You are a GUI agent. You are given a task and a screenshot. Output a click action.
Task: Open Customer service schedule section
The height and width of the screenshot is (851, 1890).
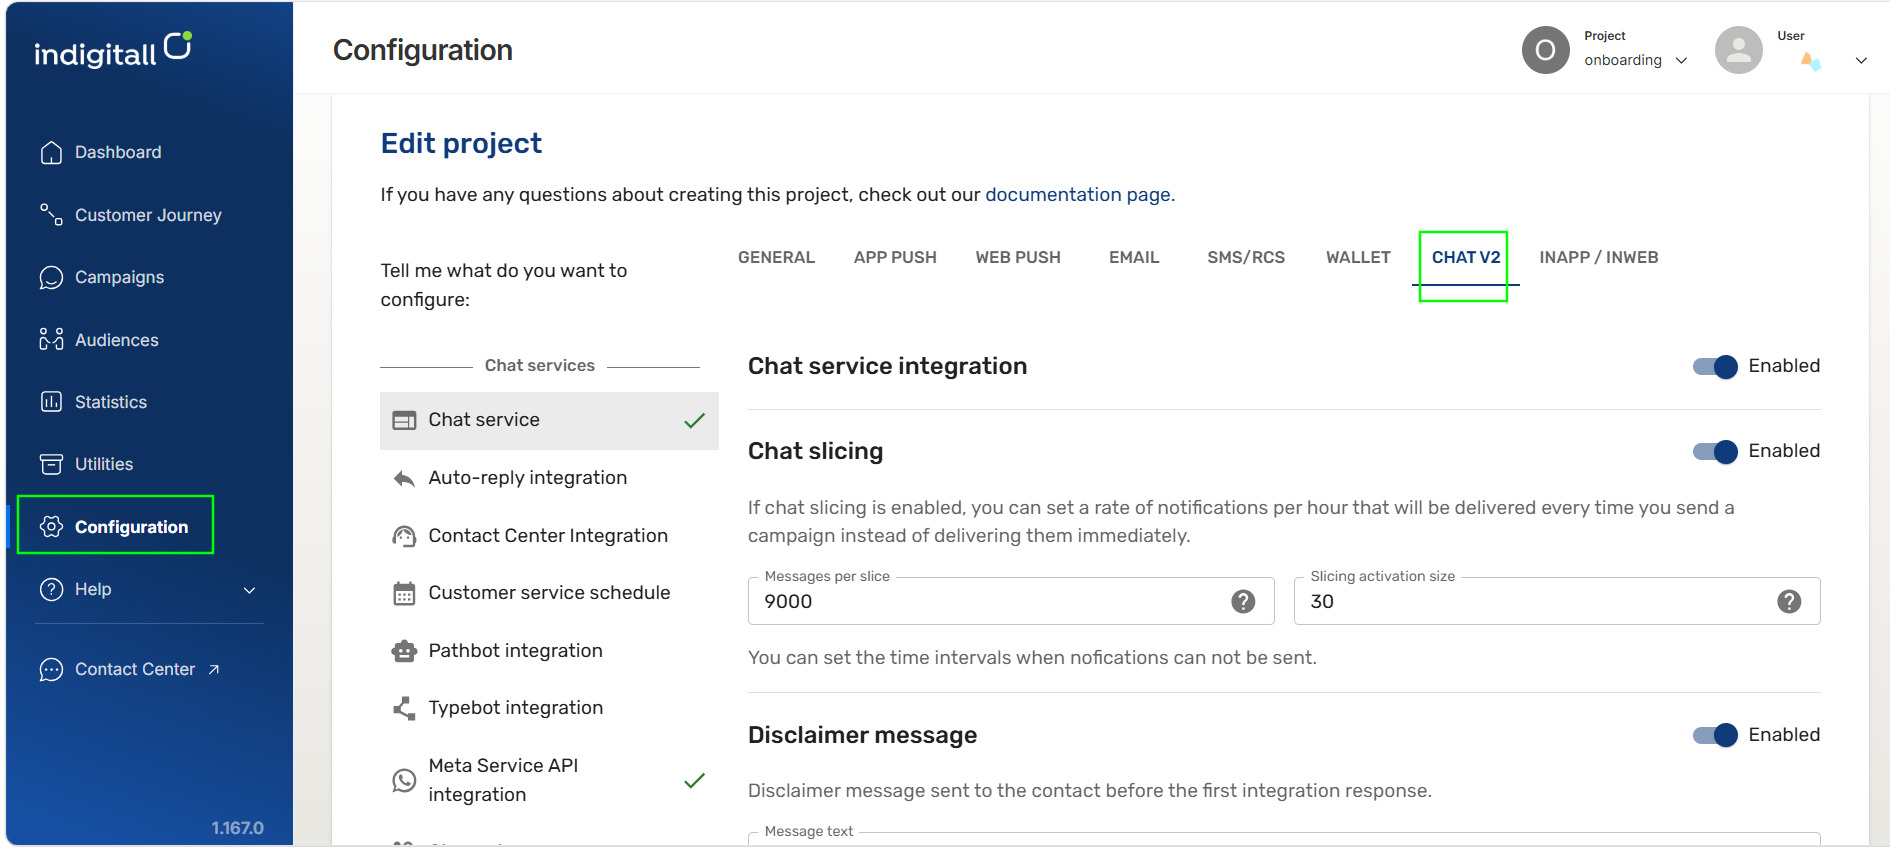549,593
